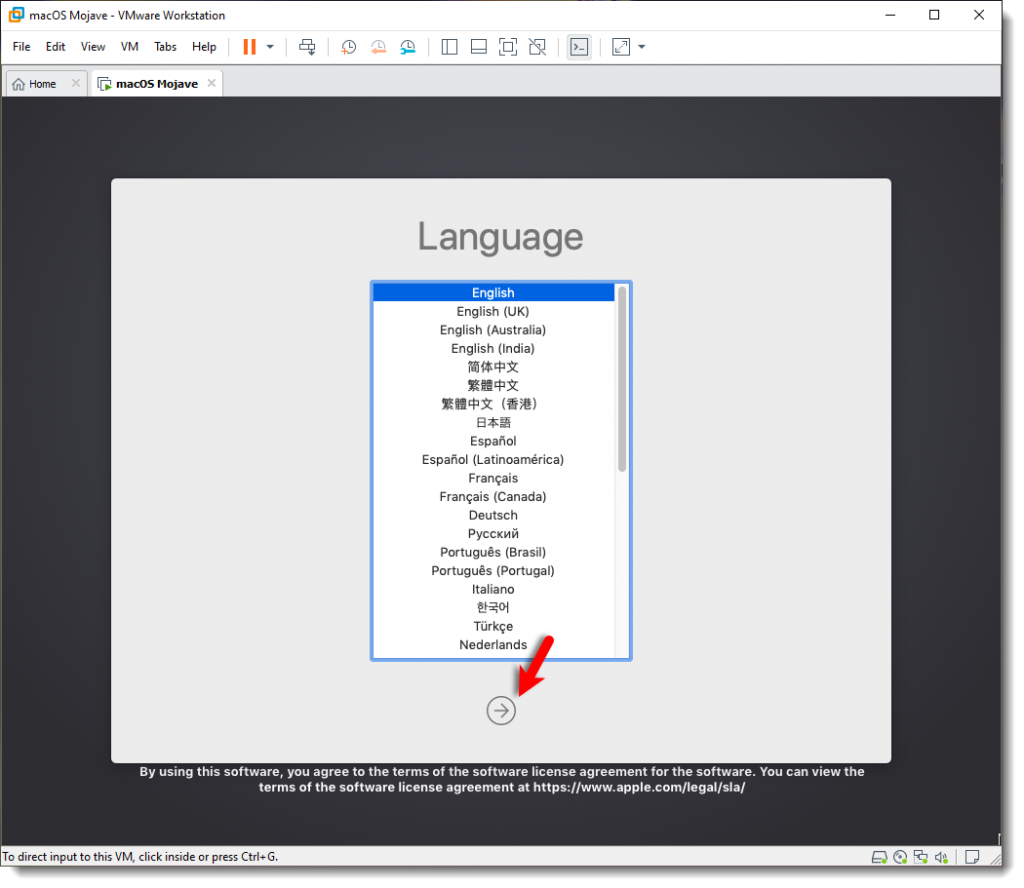The width and height of the screenshot is (1024, 888).
Task: Close the macOS Mojave tab
Action: pyautogui.click(x=211, y=84)
